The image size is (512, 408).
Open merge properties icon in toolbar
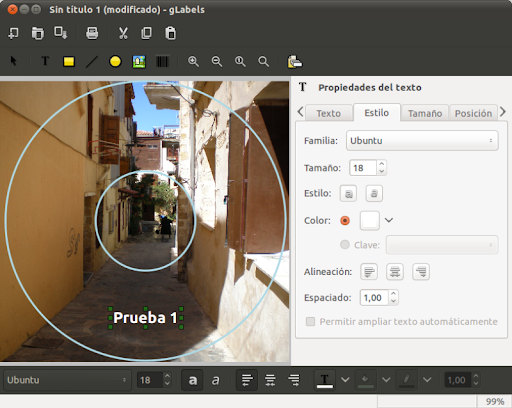295,62
